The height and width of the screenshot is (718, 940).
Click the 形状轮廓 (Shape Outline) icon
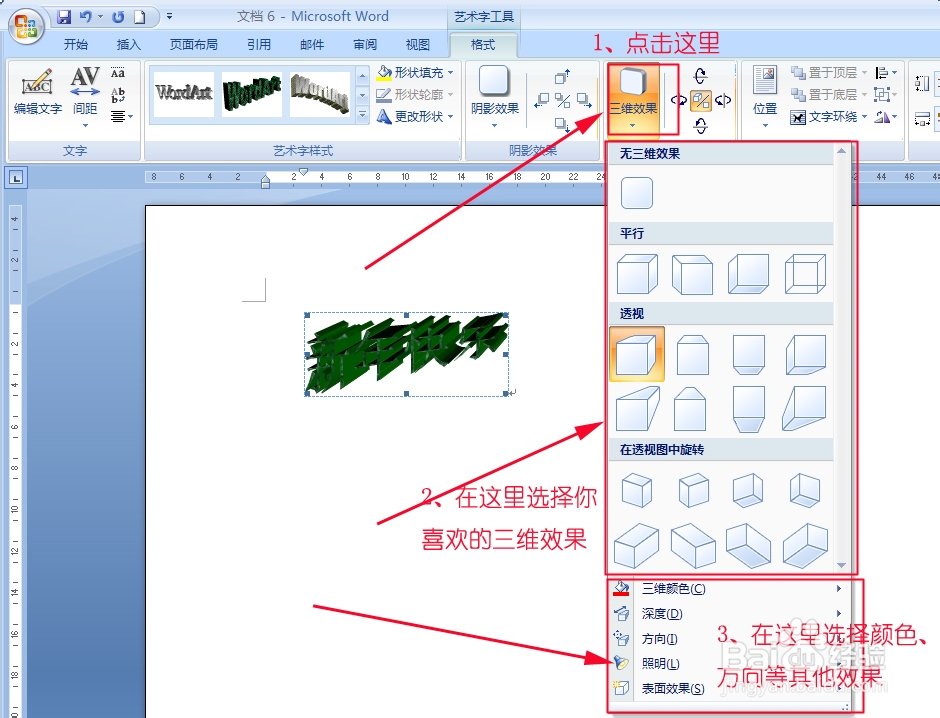tap(413, 94)
